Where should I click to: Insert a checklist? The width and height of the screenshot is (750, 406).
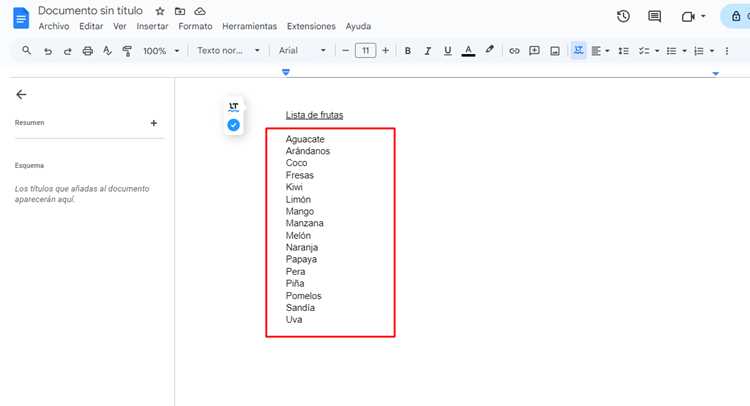(x=644, y=51)
